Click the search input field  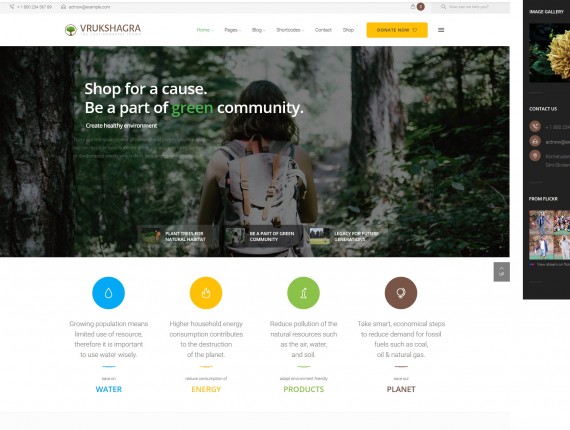(470, 7)
